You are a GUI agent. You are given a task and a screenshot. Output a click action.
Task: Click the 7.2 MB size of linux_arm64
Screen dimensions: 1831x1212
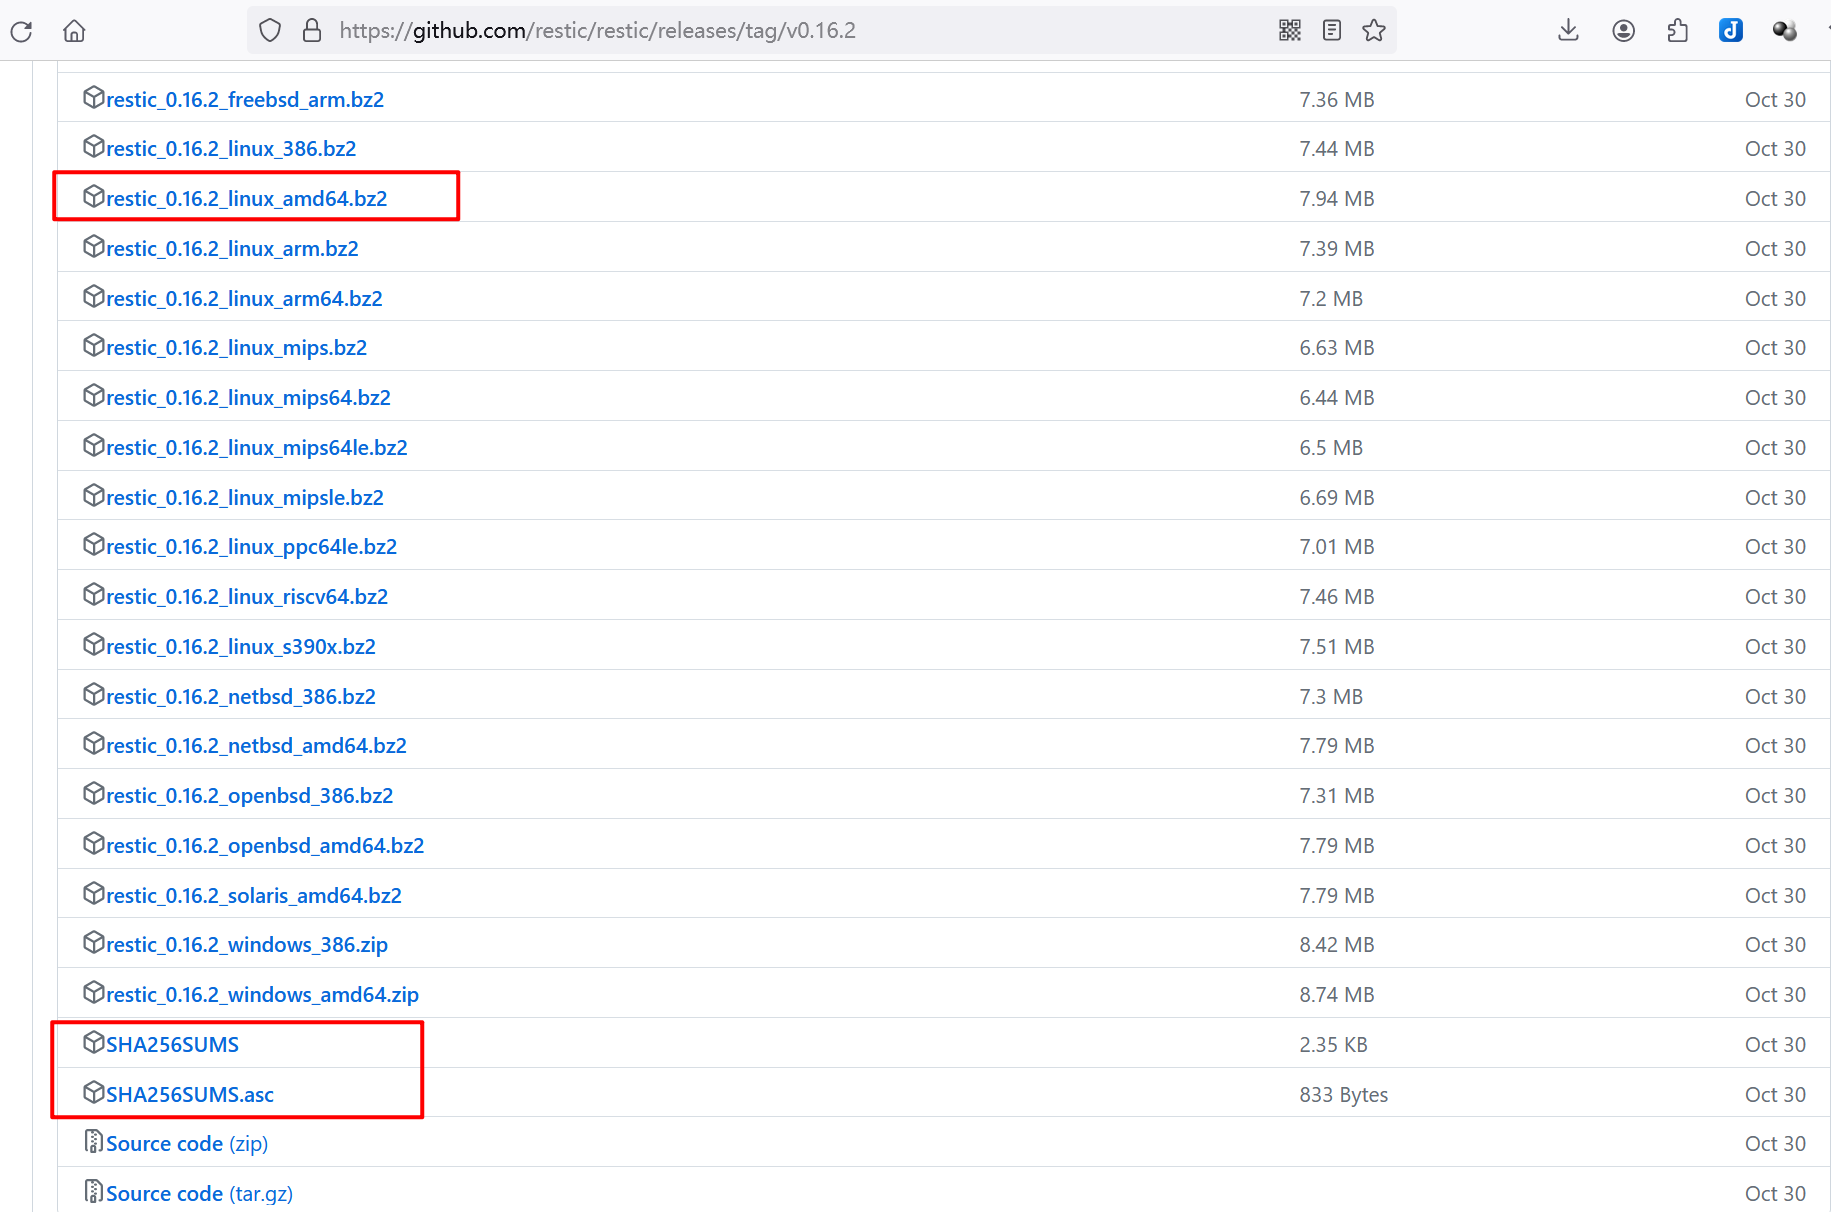(1331, 299)
